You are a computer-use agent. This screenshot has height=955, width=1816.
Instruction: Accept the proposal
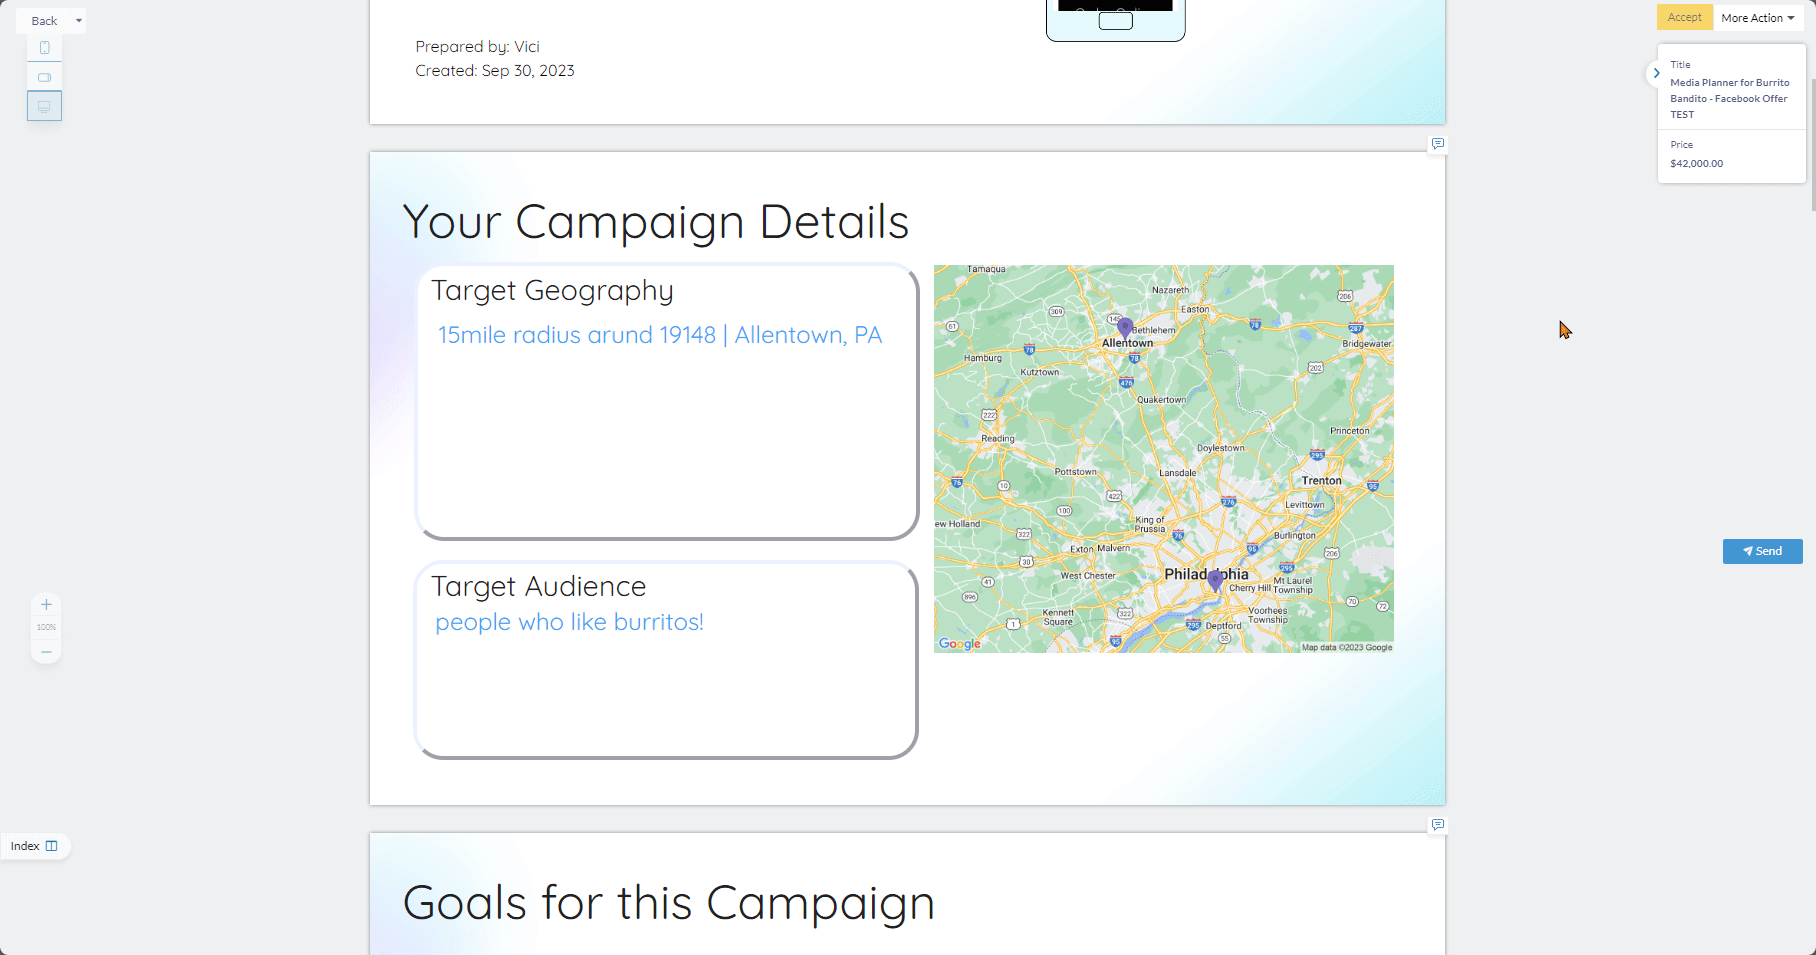coord(1685,18)
